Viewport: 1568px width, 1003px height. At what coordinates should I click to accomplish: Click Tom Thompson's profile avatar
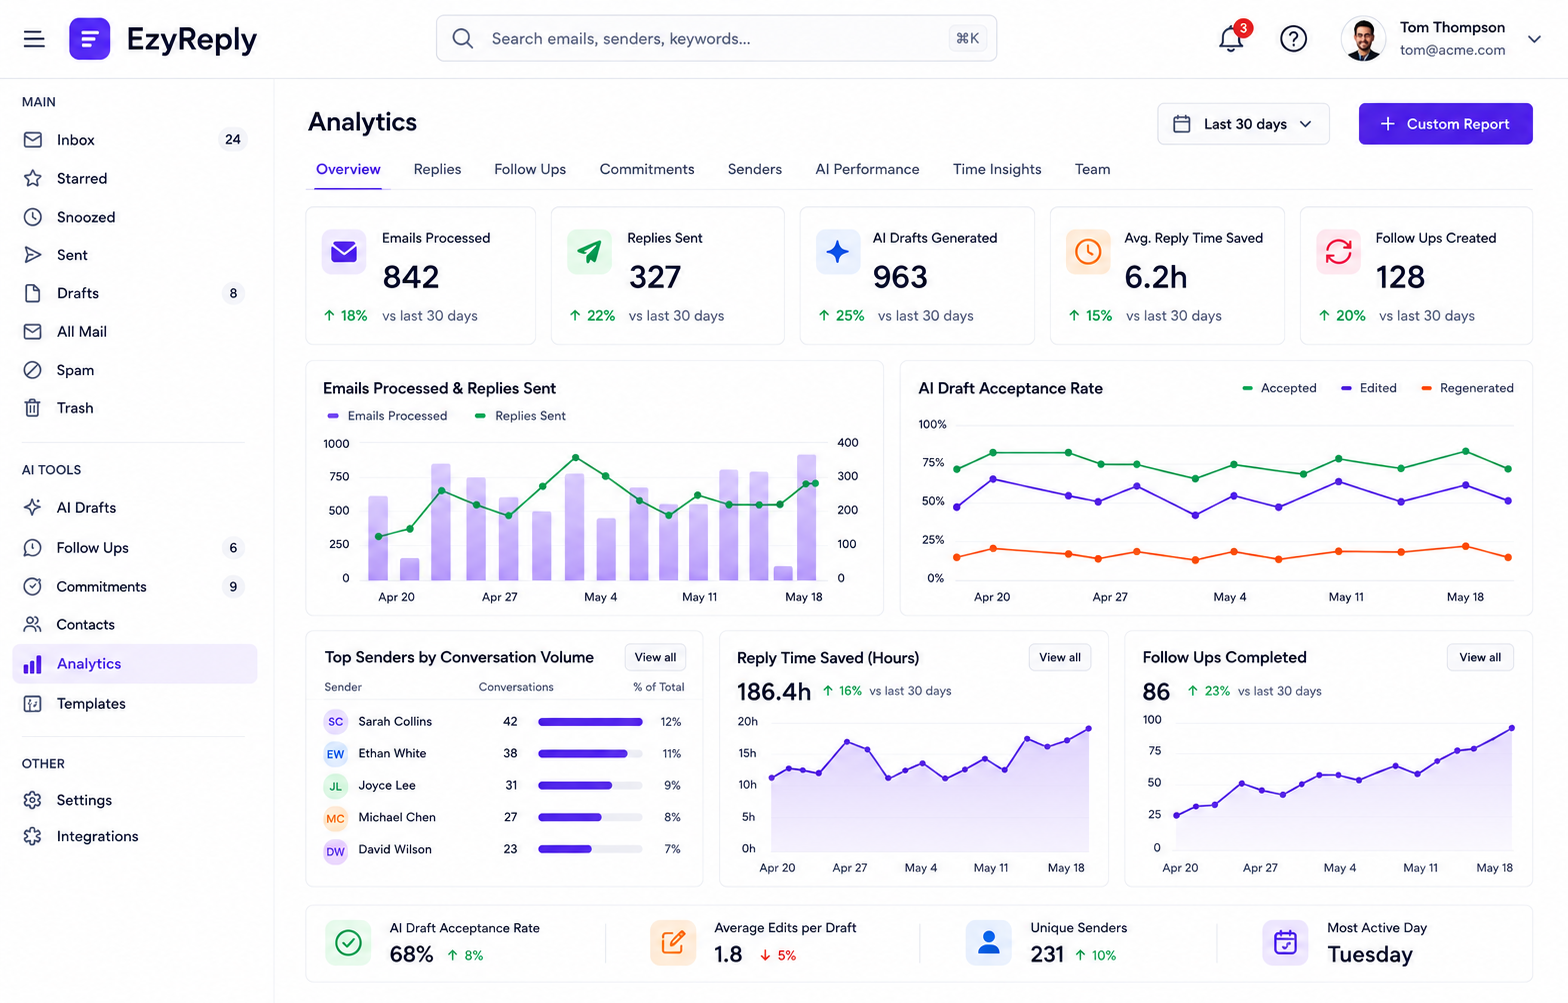click(1362, 39)
